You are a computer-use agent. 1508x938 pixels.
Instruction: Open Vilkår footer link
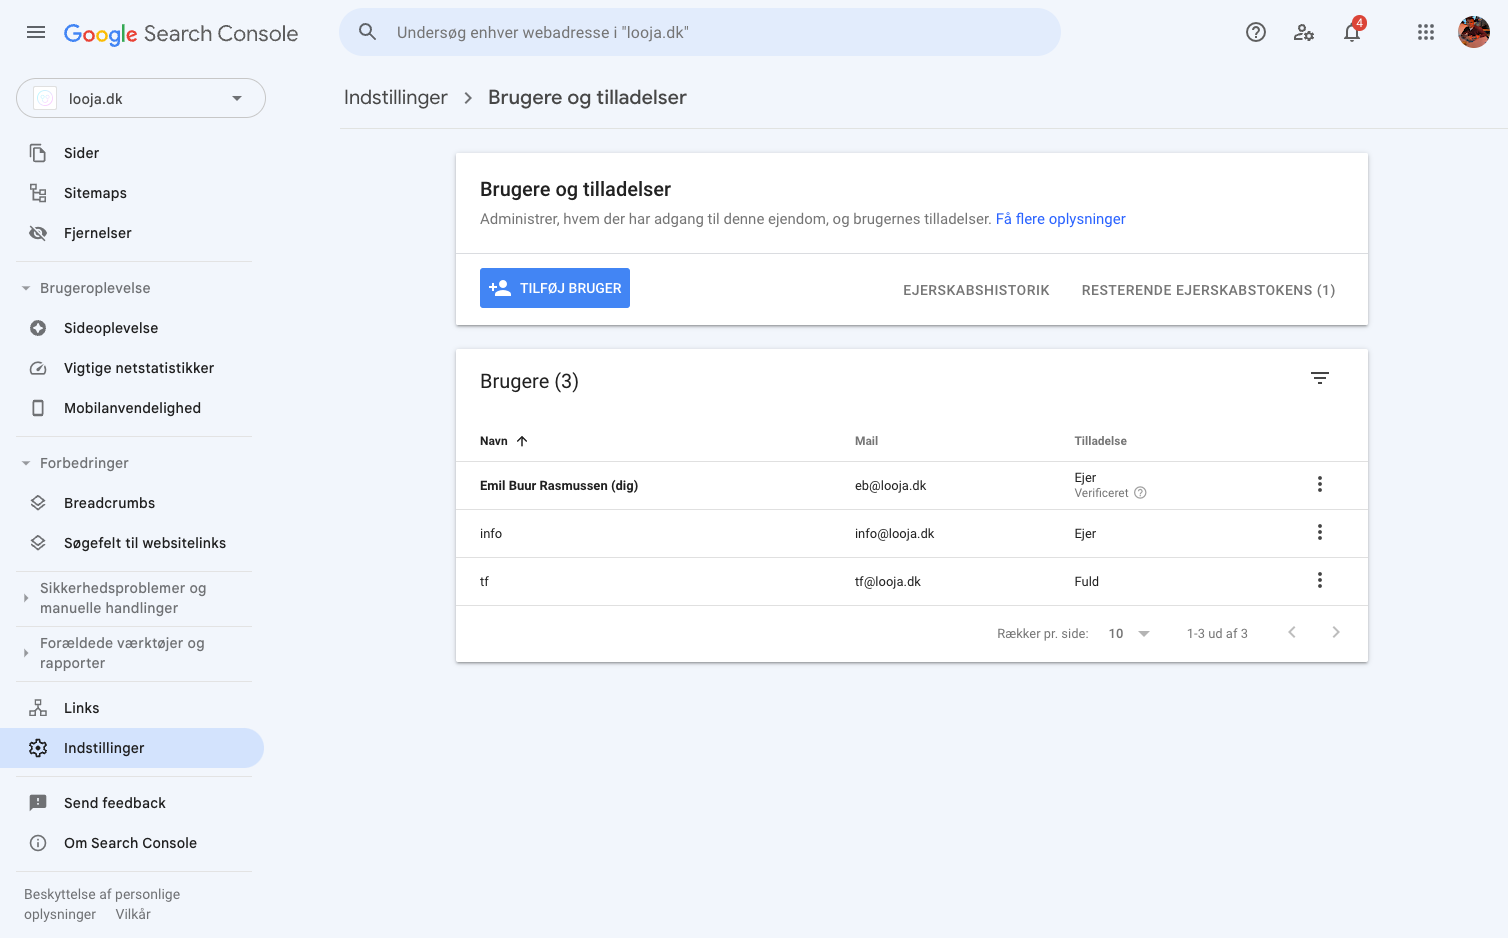click(x=133, y=914)
